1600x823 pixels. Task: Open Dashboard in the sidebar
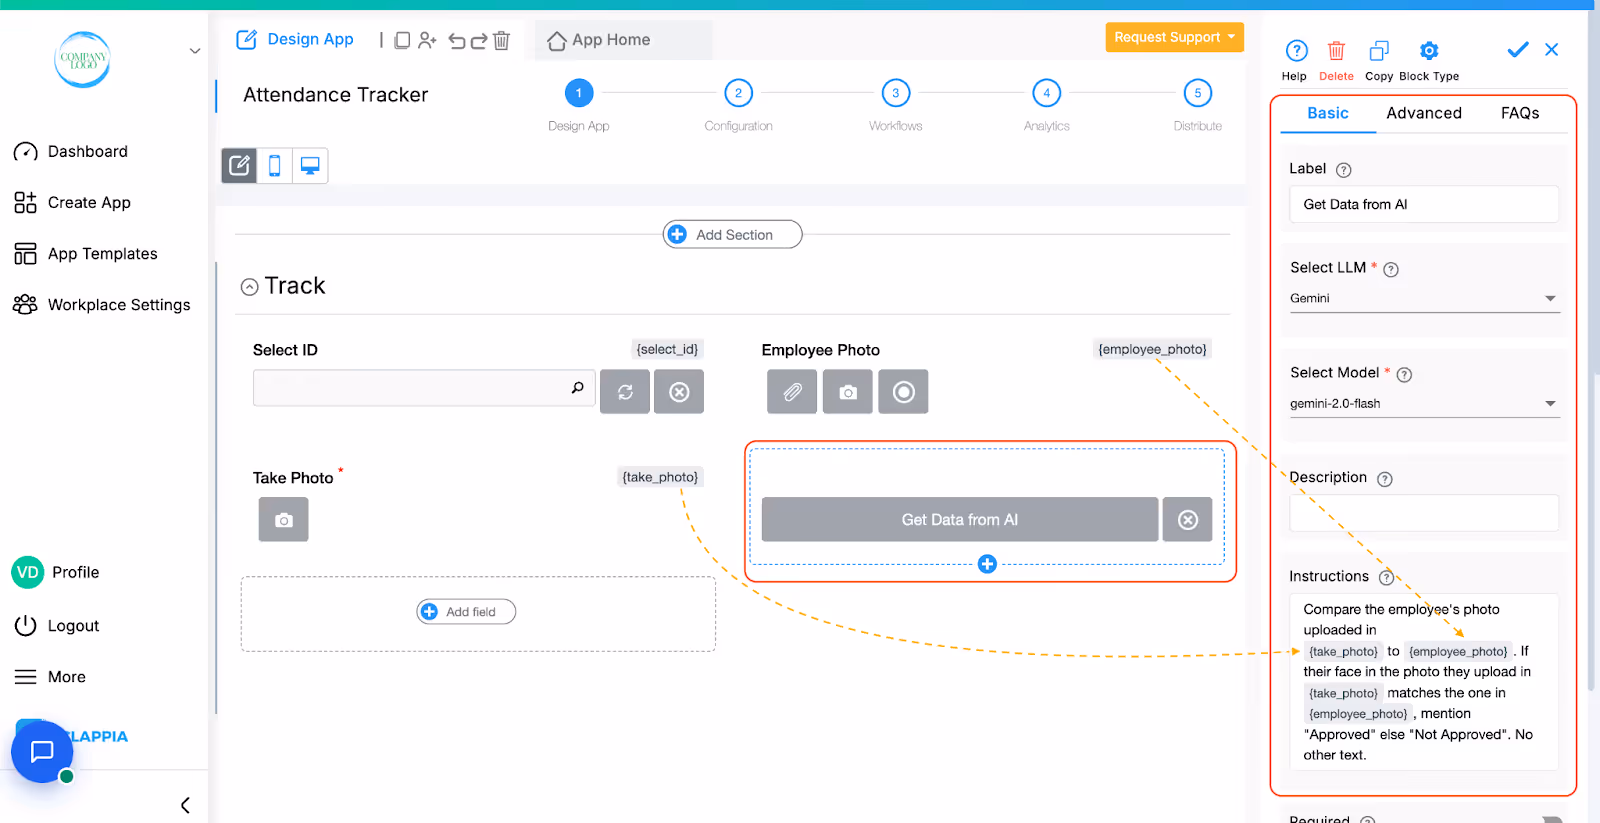pos(70,152)
